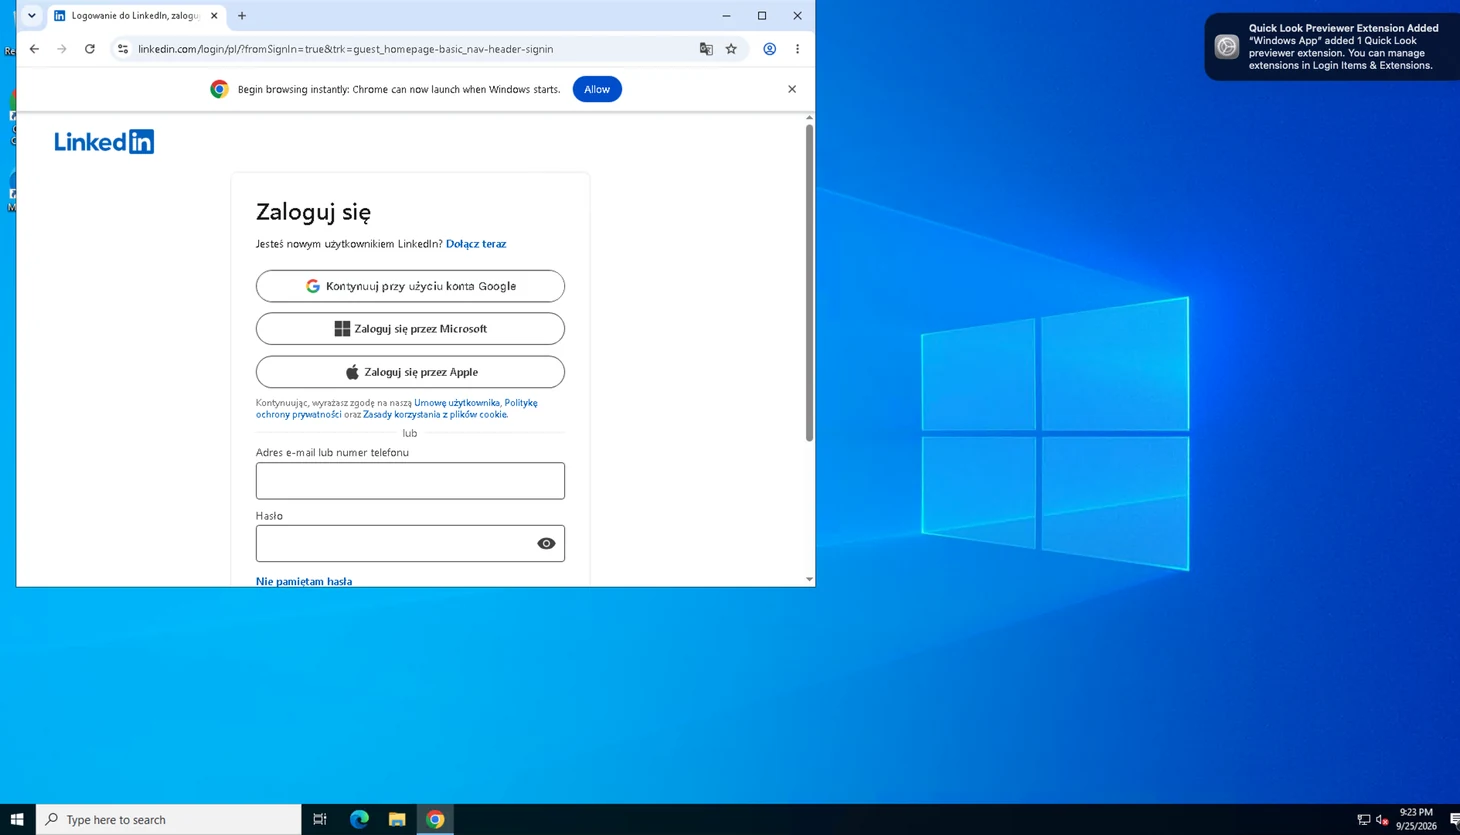Image resolution: width=1460 pixels, height=835 pixels.
Task: Open Umowę użytkownika link
Action: click(457, 403)
